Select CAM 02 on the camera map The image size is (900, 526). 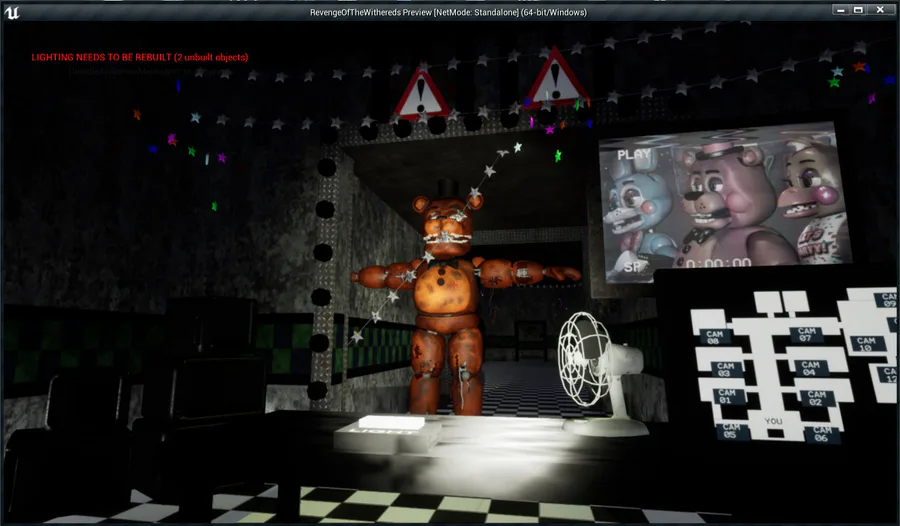tap(816, 398)
